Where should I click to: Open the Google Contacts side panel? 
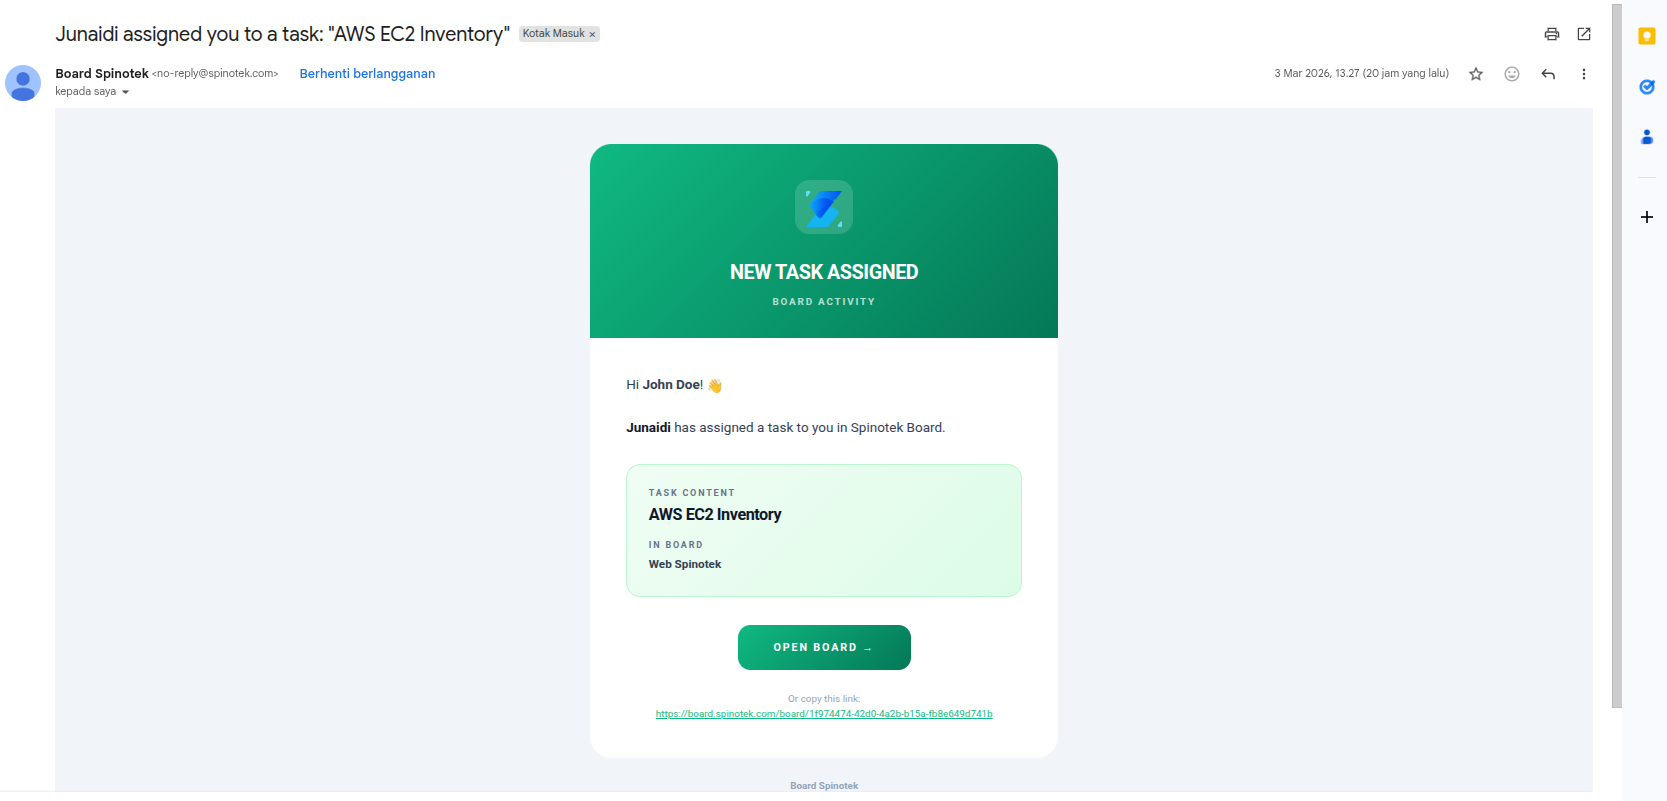click(x=1646, y=137)
